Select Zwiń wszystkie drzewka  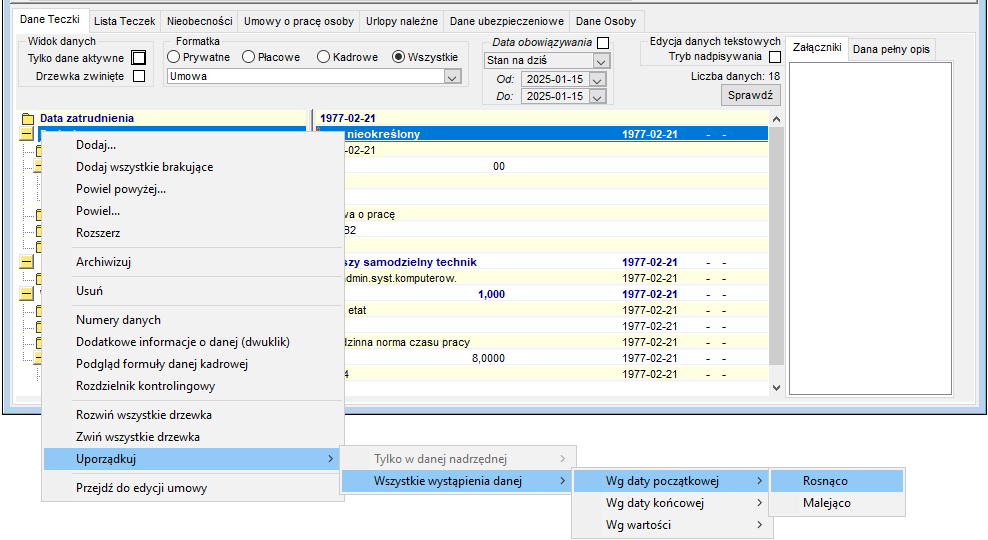pyautogui.click(x=137, y=437)
